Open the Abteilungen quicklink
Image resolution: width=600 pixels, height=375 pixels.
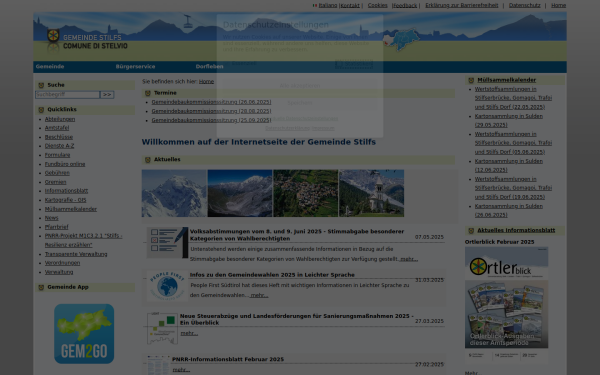click(x=60, y=119)
